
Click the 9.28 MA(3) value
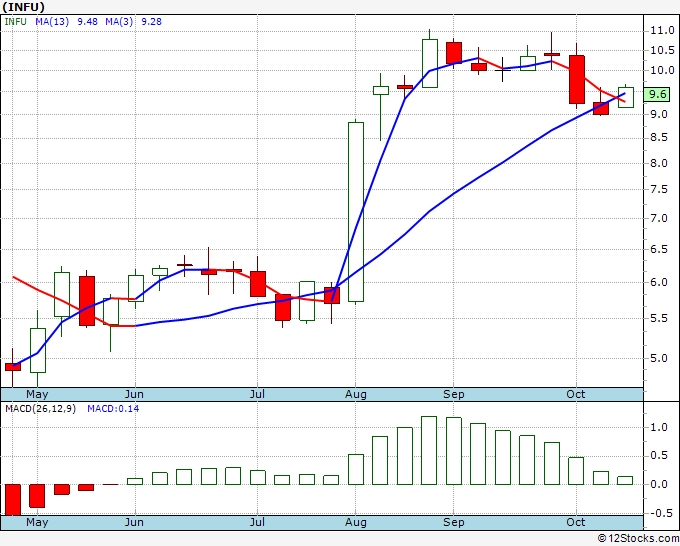tap(151, 22)
